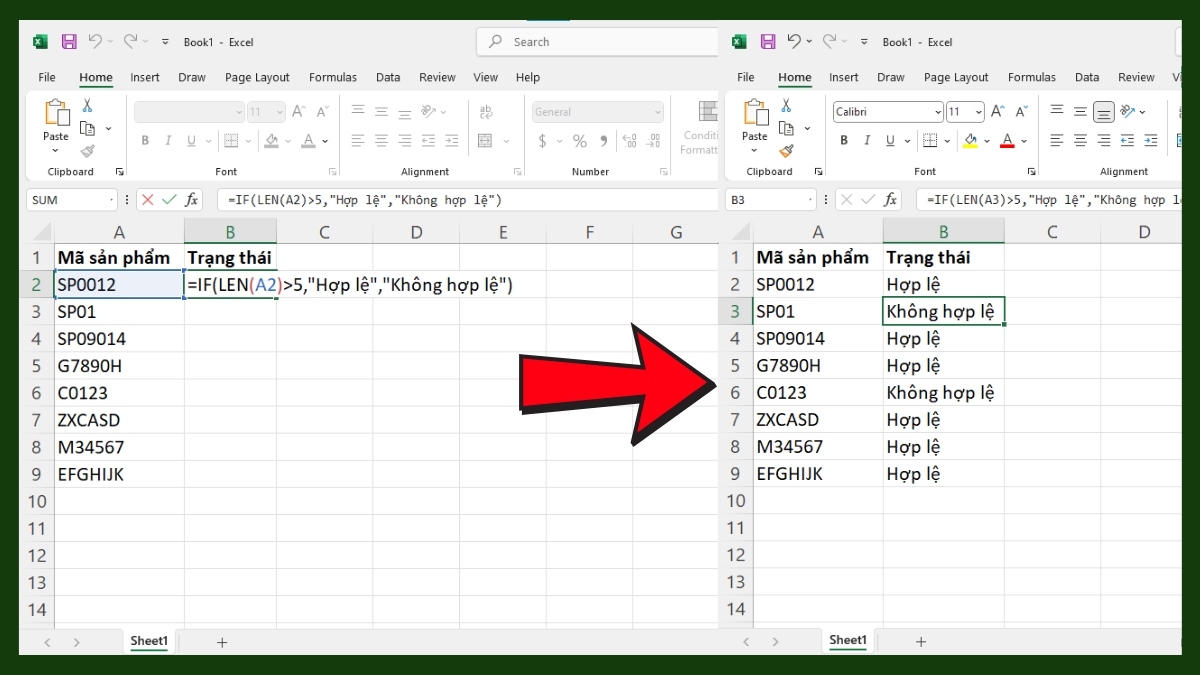Click the Enter checkmark in the formula bar
1200x675 pixels.
click(168, 199)
